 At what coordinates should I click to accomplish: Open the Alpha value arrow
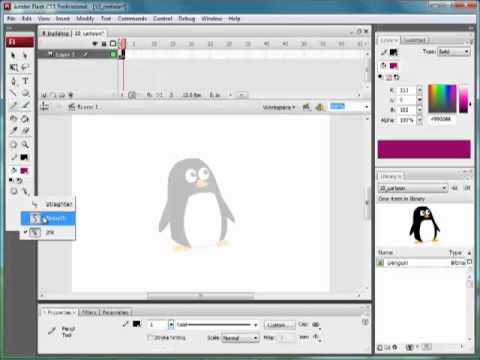coord(420,120)
